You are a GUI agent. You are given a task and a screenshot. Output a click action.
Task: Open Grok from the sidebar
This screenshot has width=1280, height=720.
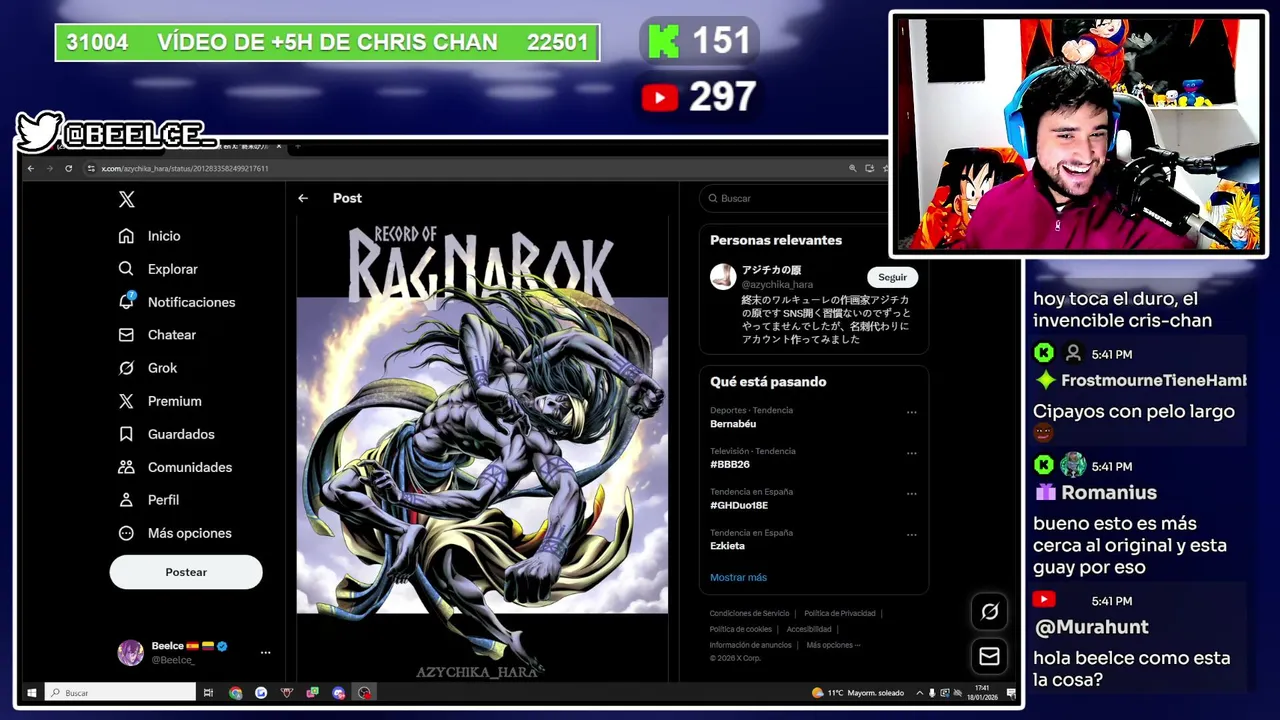pos(148,368)
